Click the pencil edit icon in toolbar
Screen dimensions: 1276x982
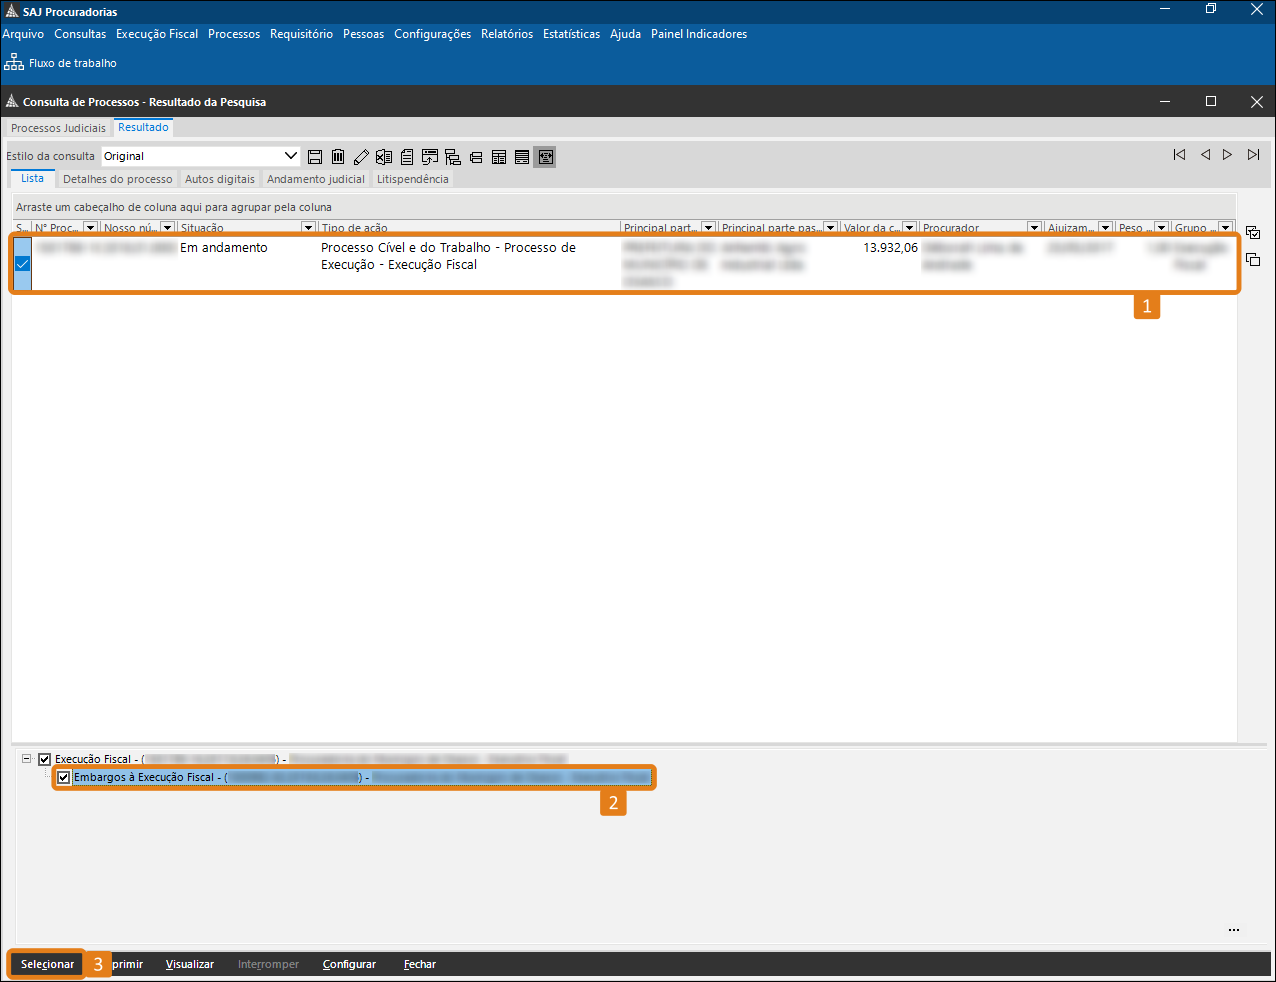pyautogui.click(x=361, y=157)
